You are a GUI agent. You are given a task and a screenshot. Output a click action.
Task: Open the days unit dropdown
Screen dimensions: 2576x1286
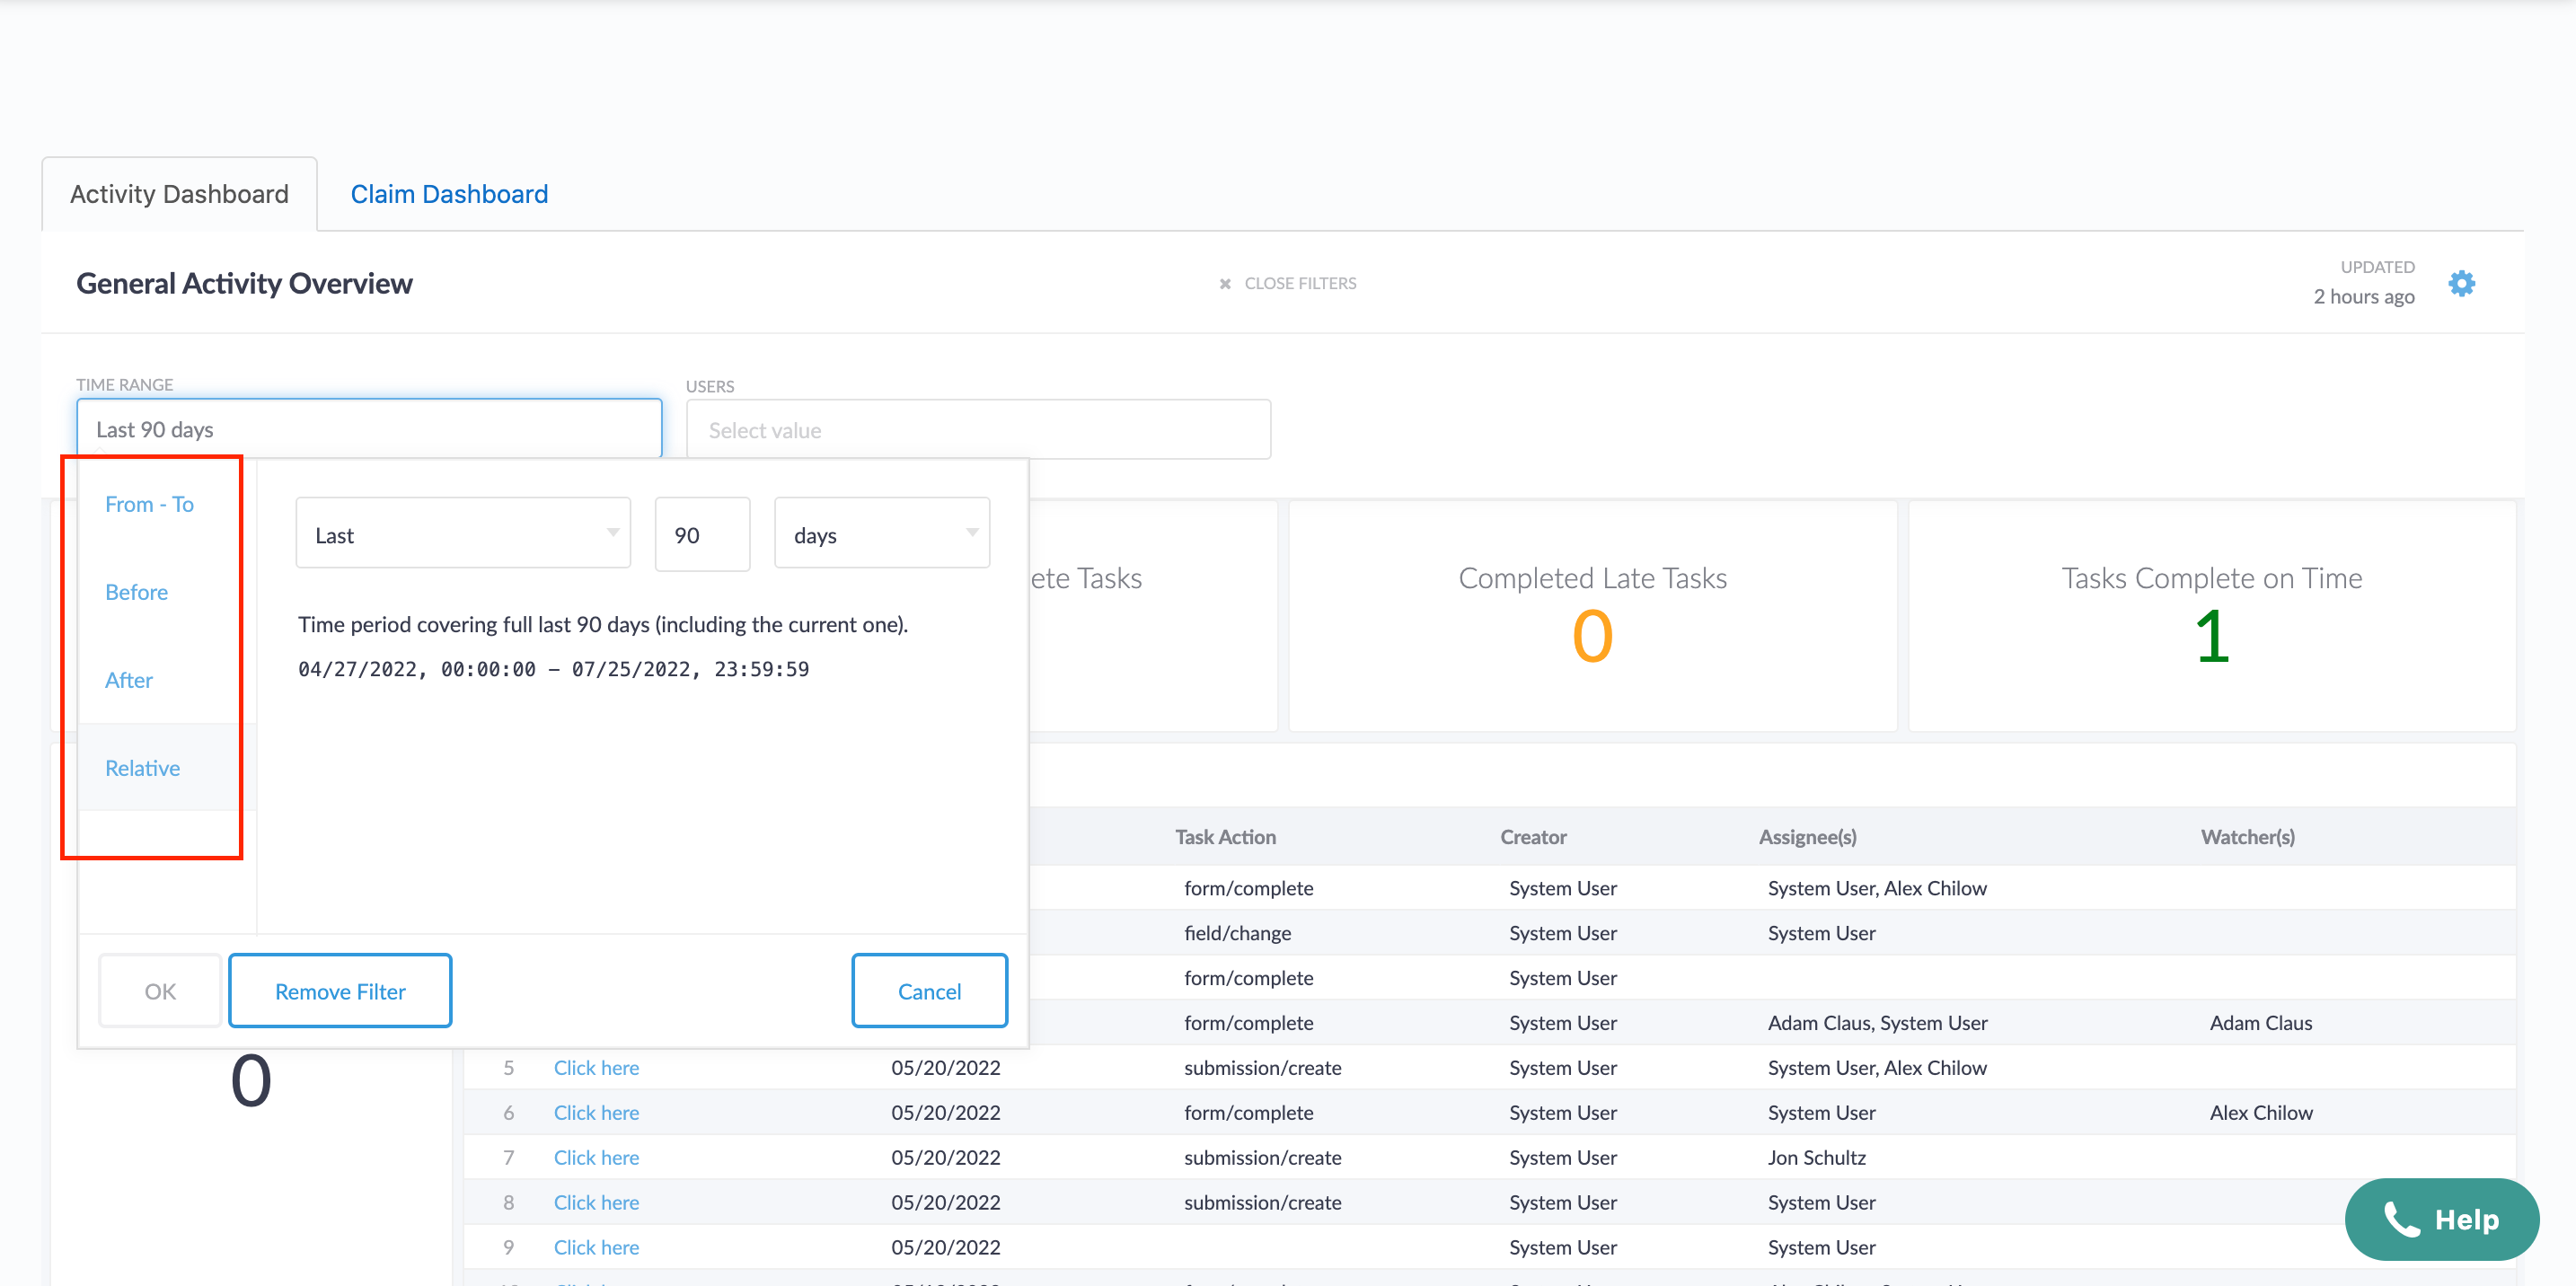[x=882, y=534]
